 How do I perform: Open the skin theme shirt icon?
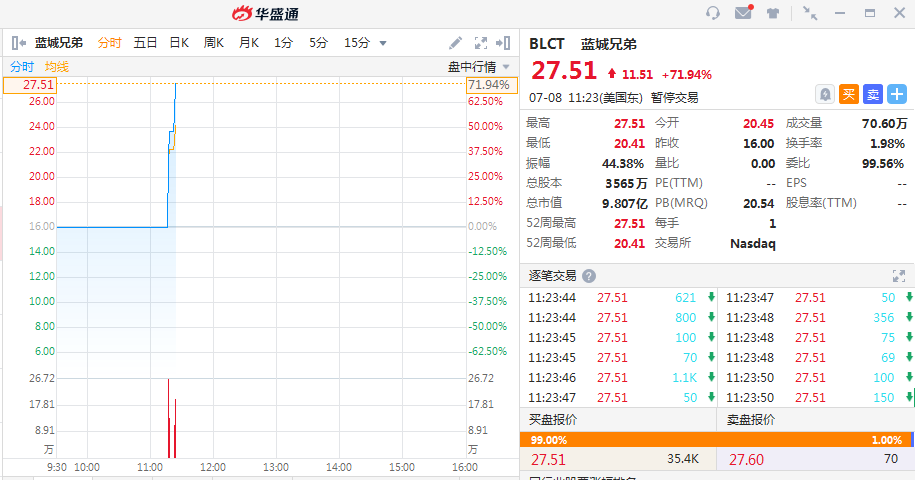(x=773, y=13)
